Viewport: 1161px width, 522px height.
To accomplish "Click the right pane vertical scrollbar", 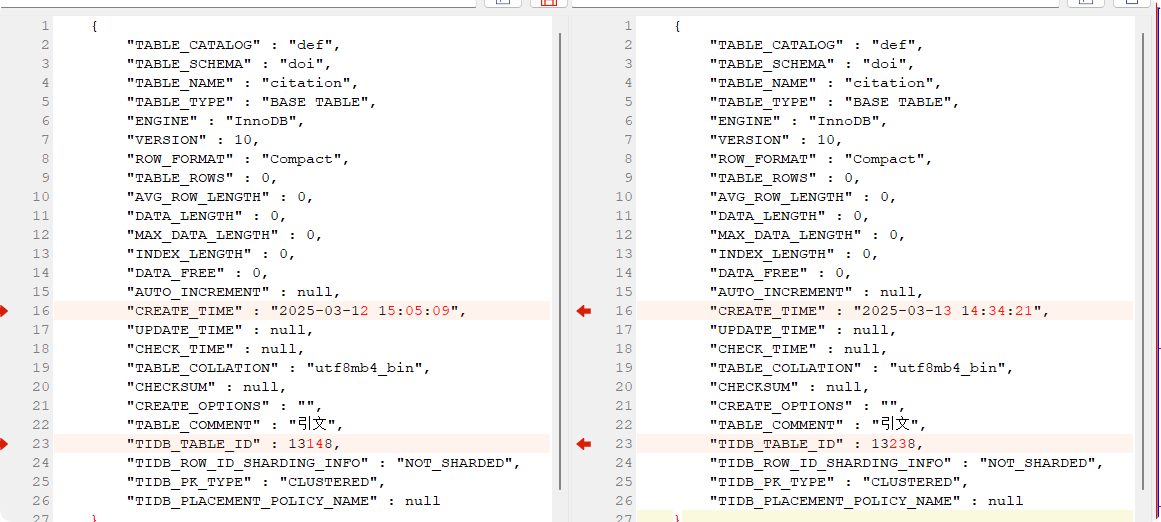I will point(1142,261).
